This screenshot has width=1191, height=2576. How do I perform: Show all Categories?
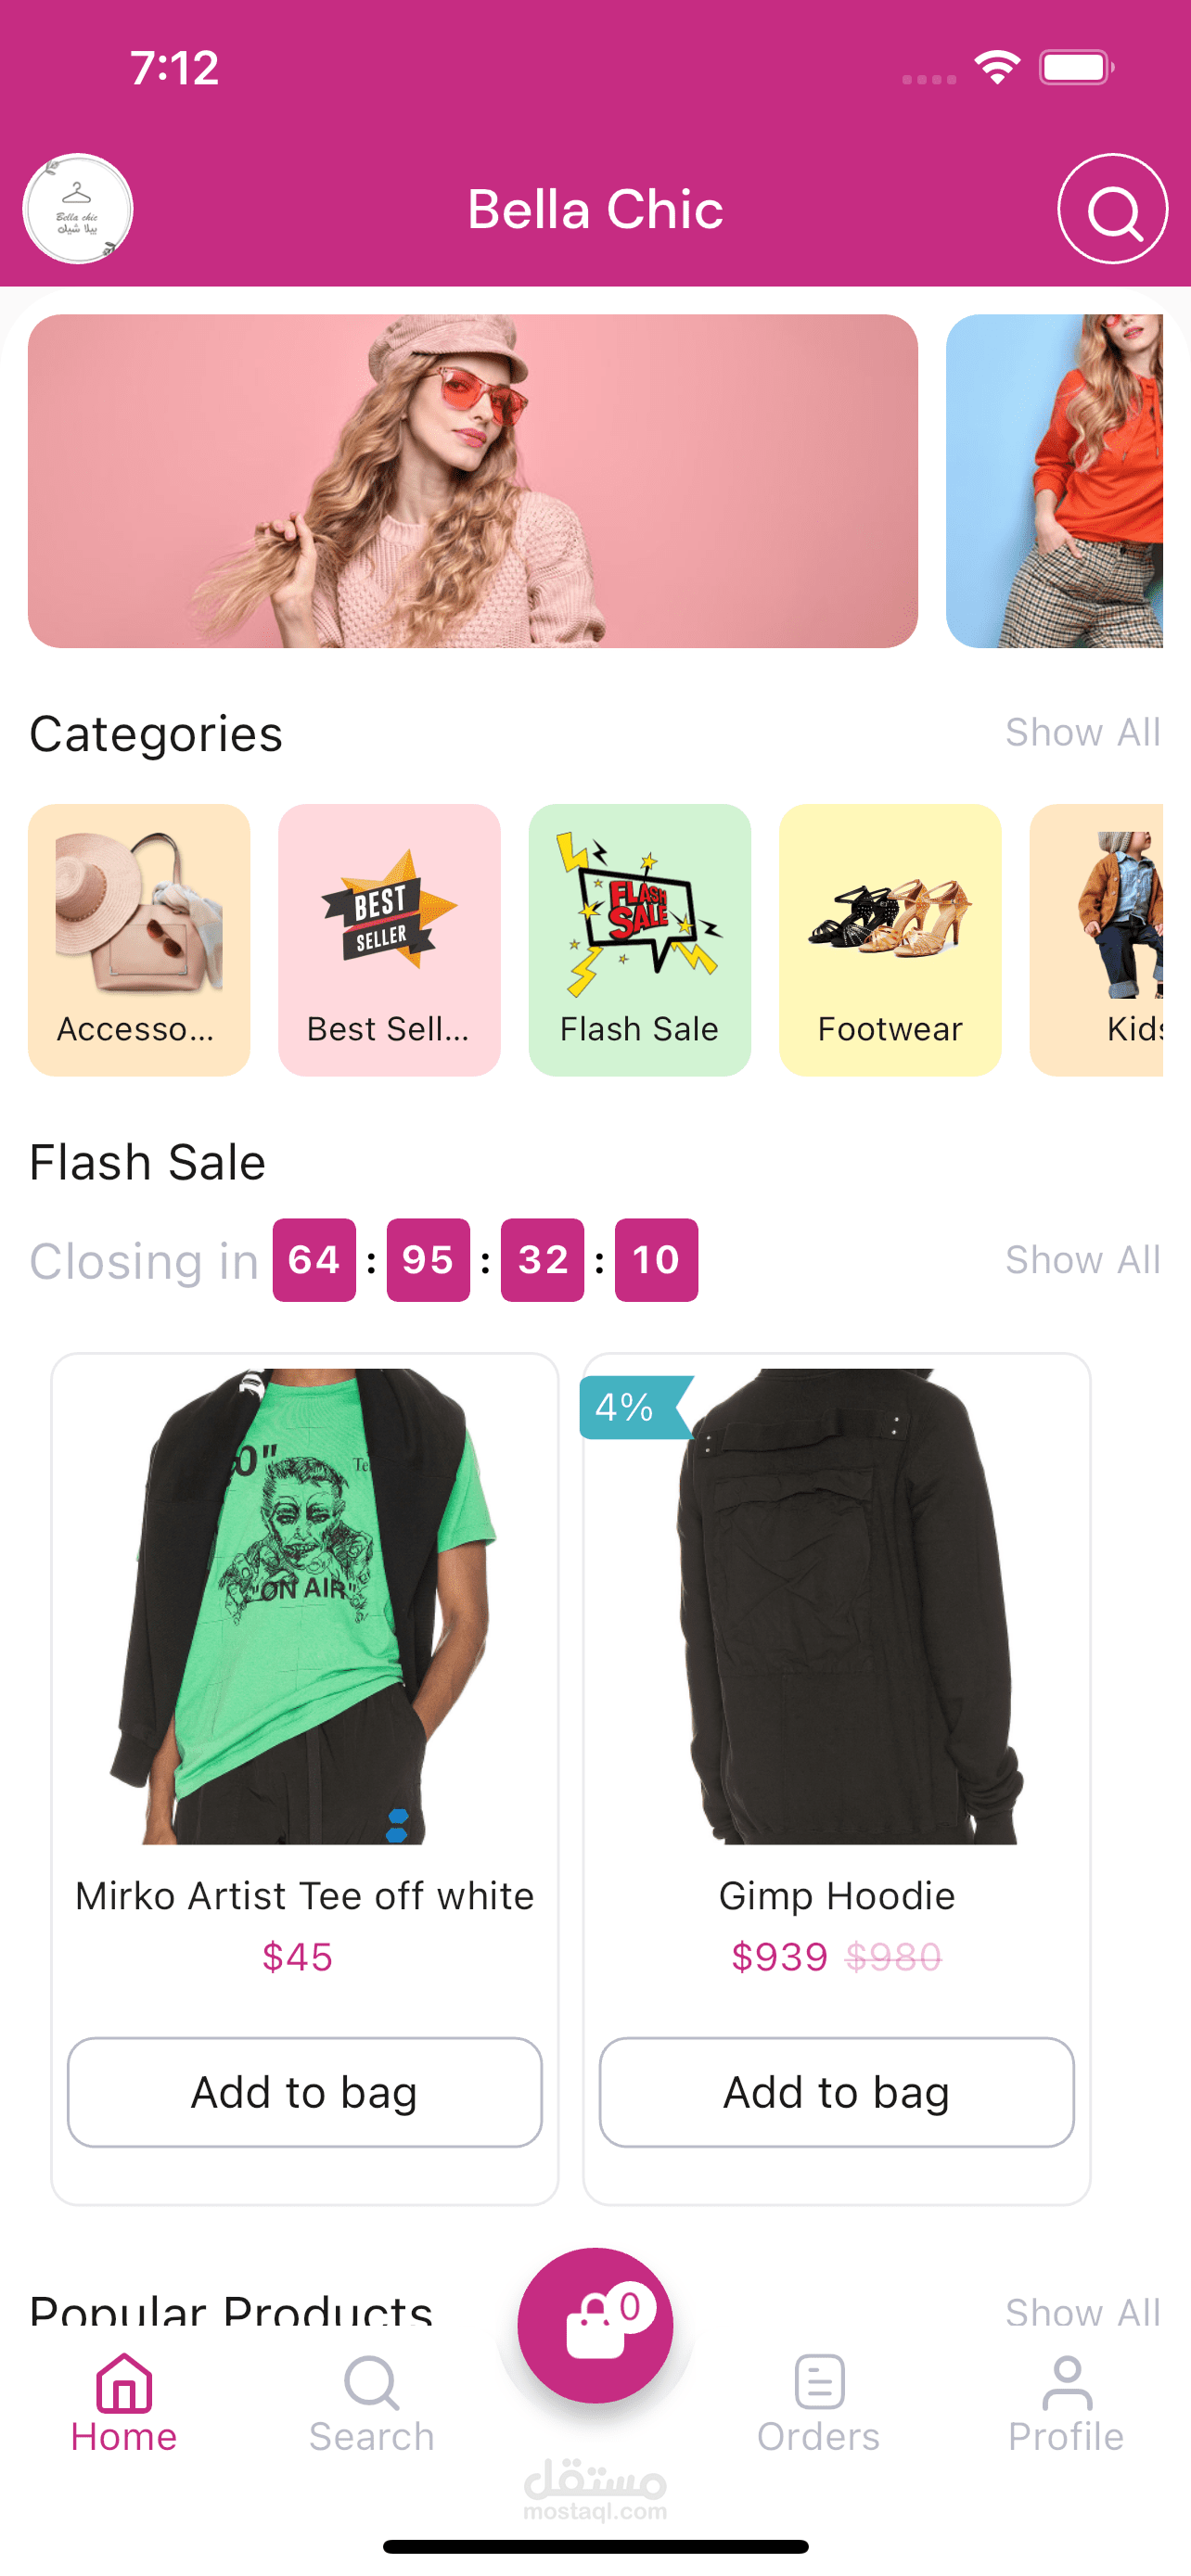(1083, 732)
